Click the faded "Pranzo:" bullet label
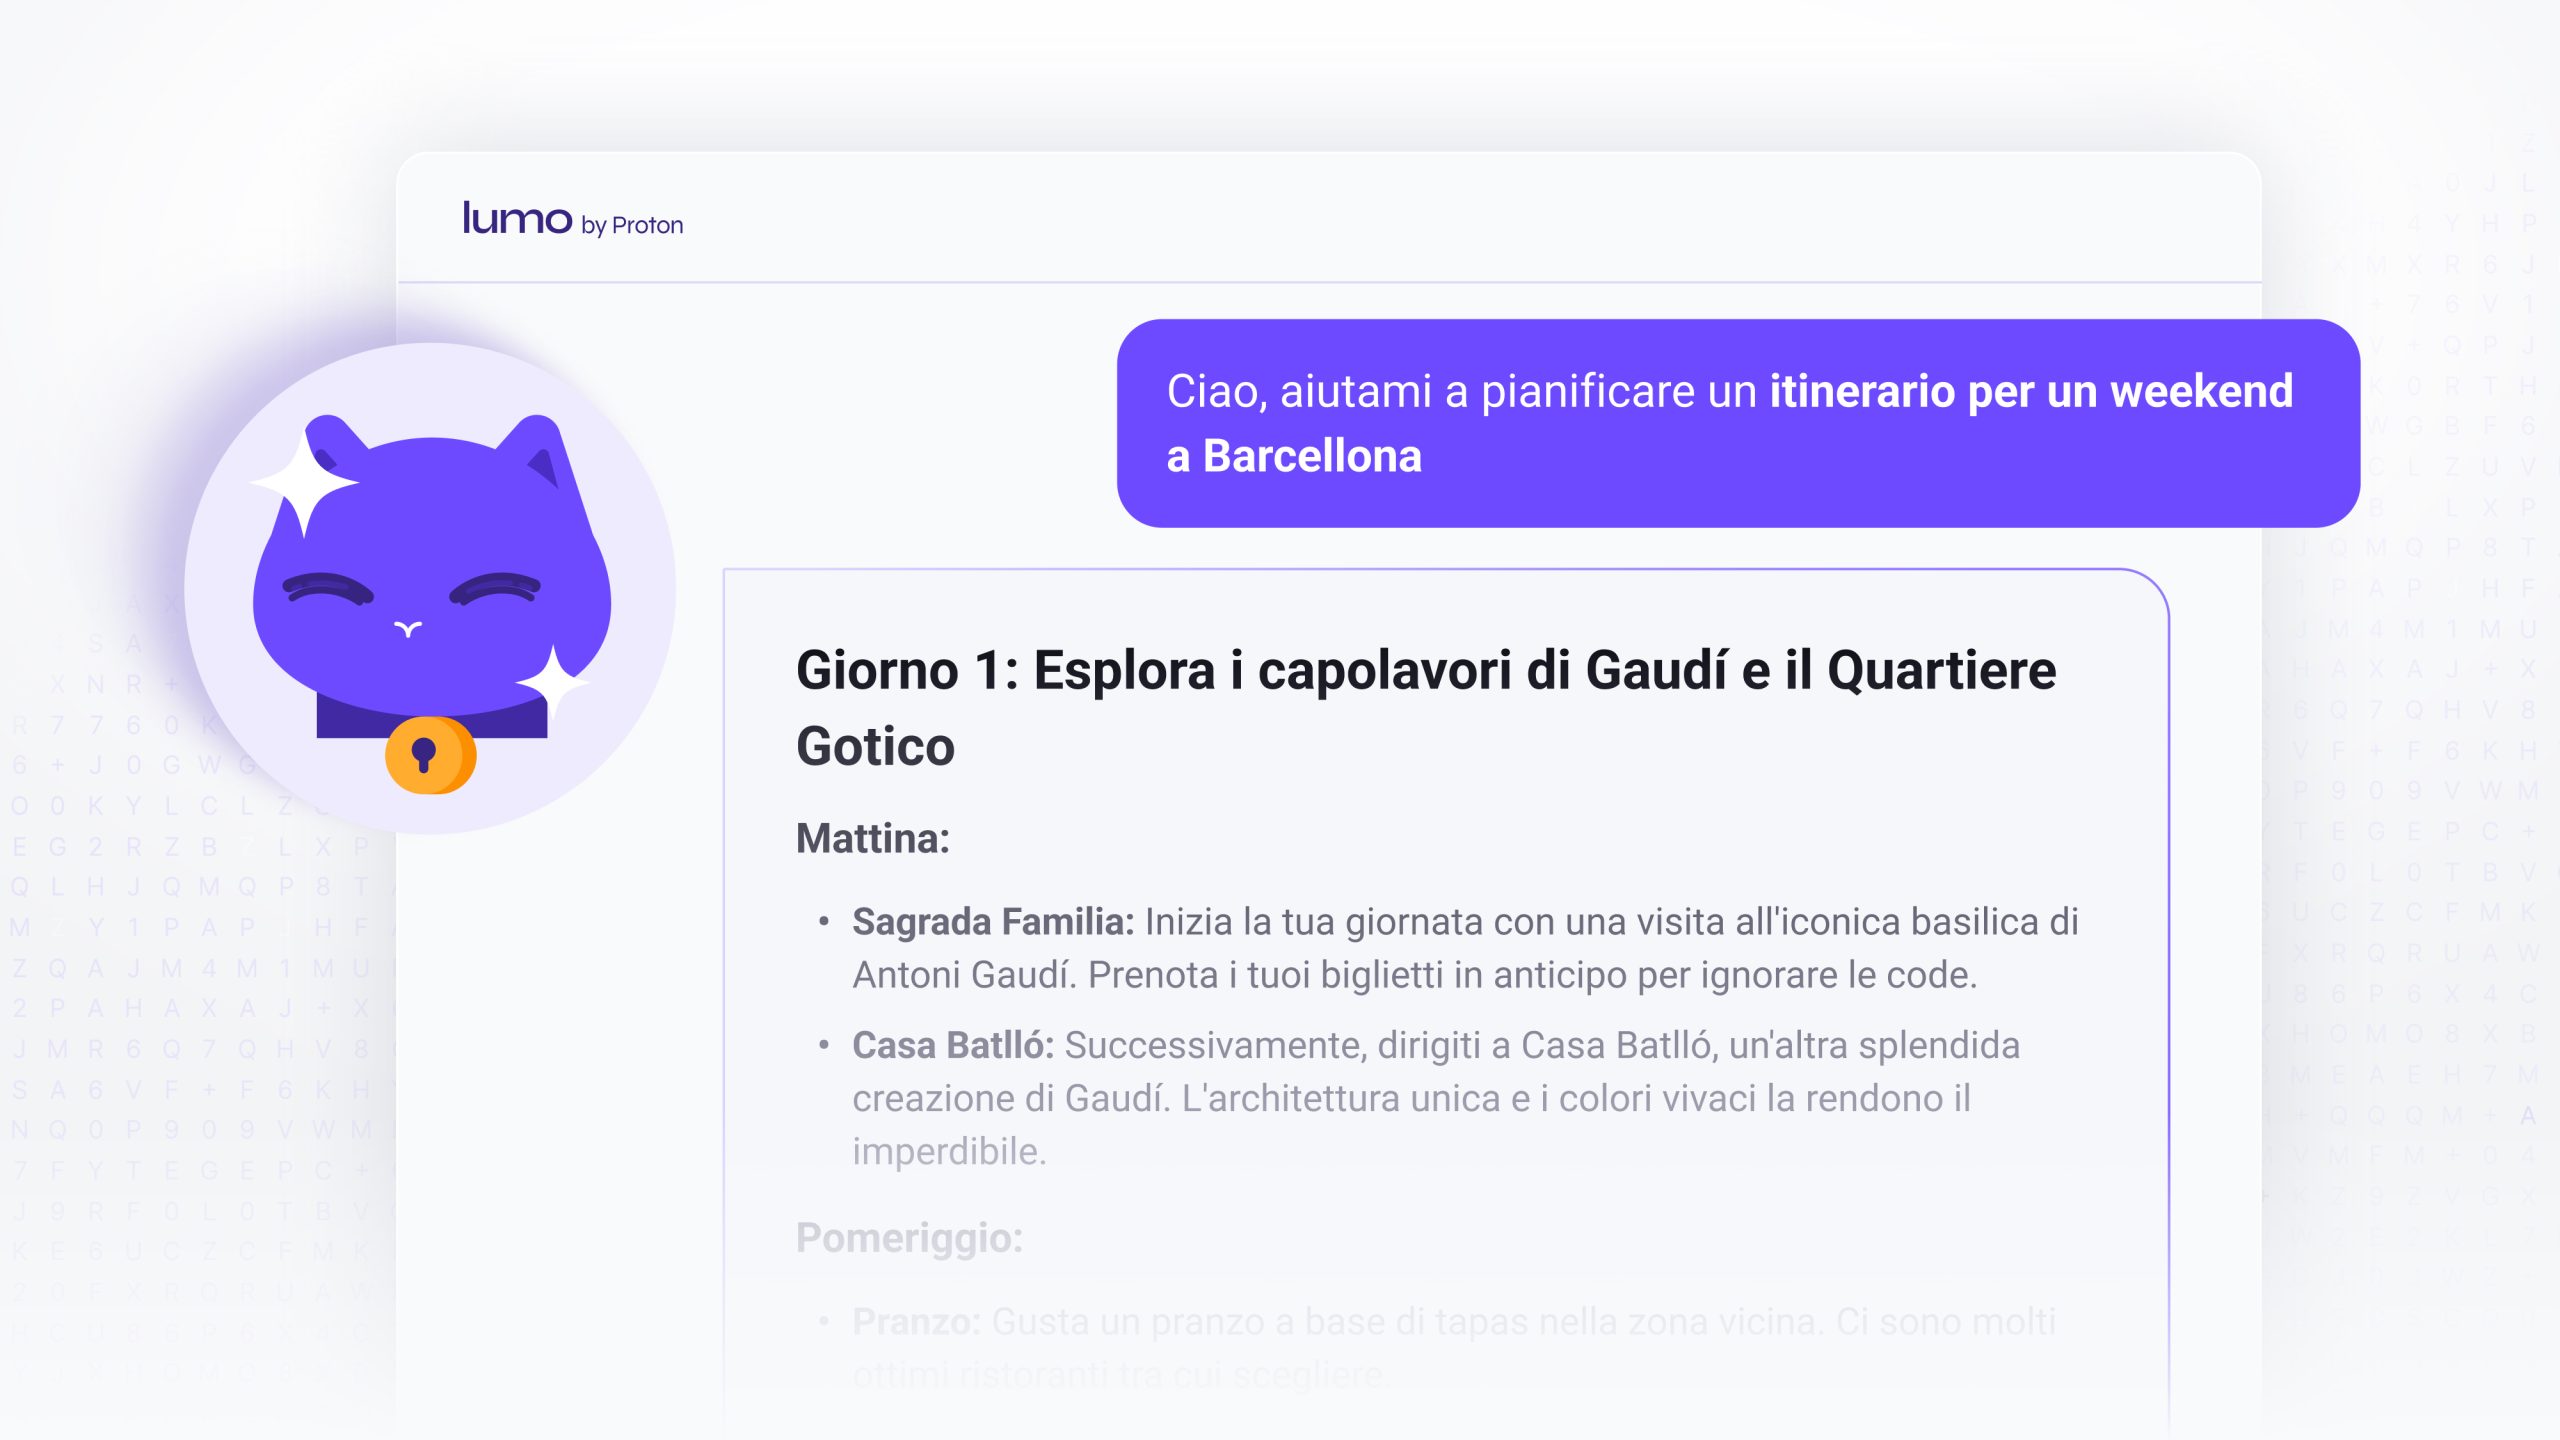The image size is (2560, 1440). [915, 1322]
